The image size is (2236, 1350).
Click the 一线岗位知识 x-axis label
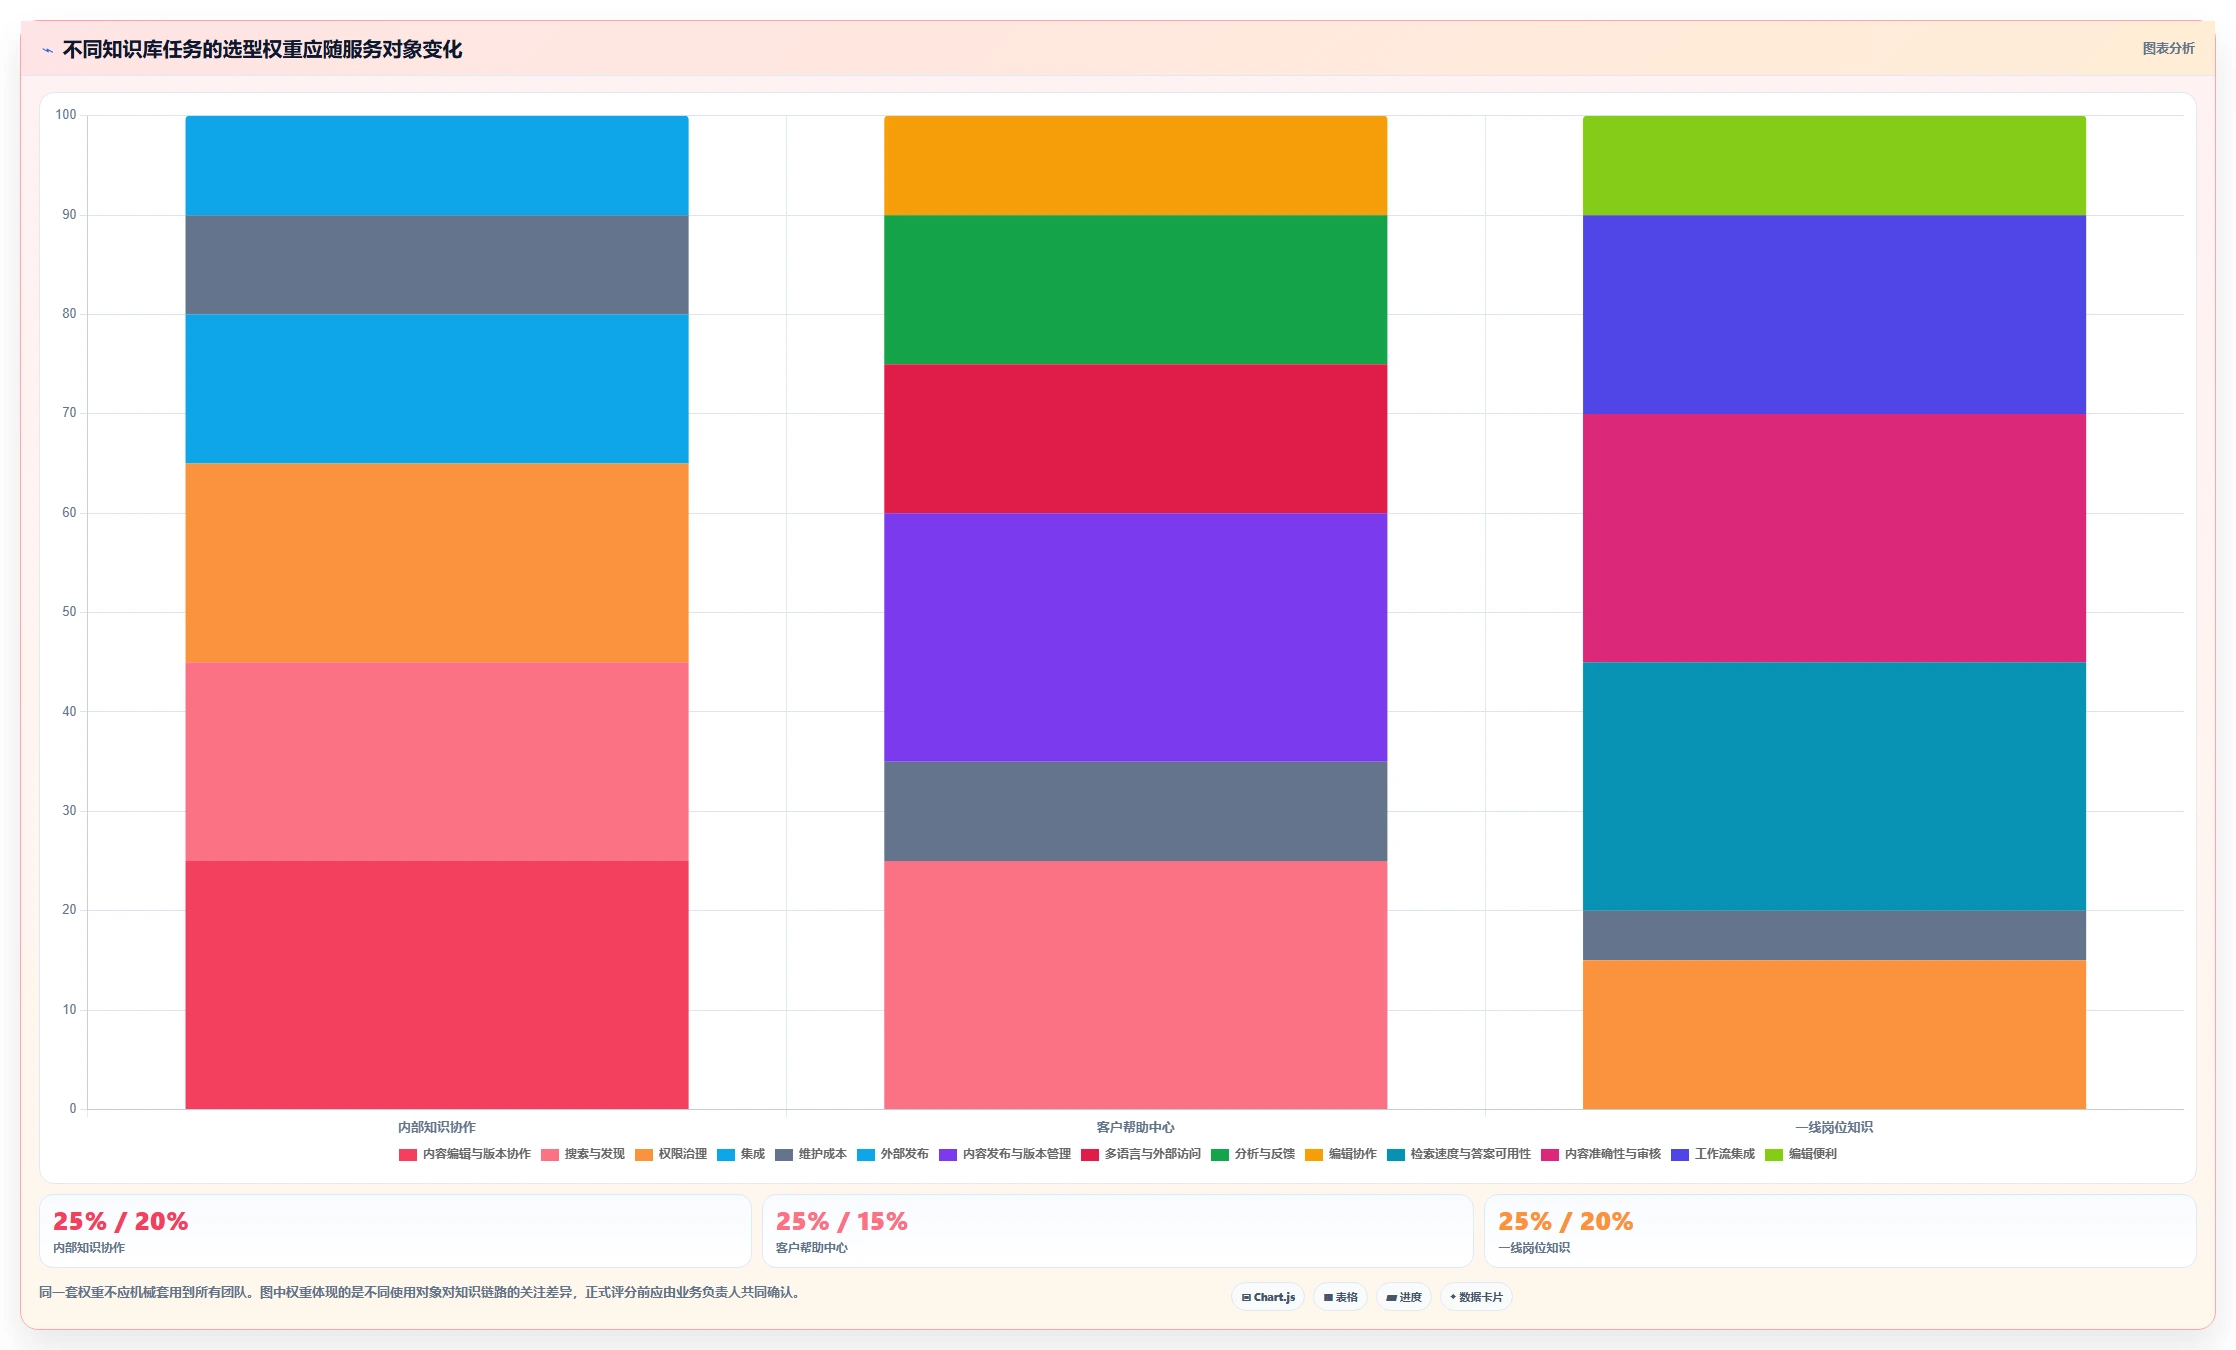1834,1127
